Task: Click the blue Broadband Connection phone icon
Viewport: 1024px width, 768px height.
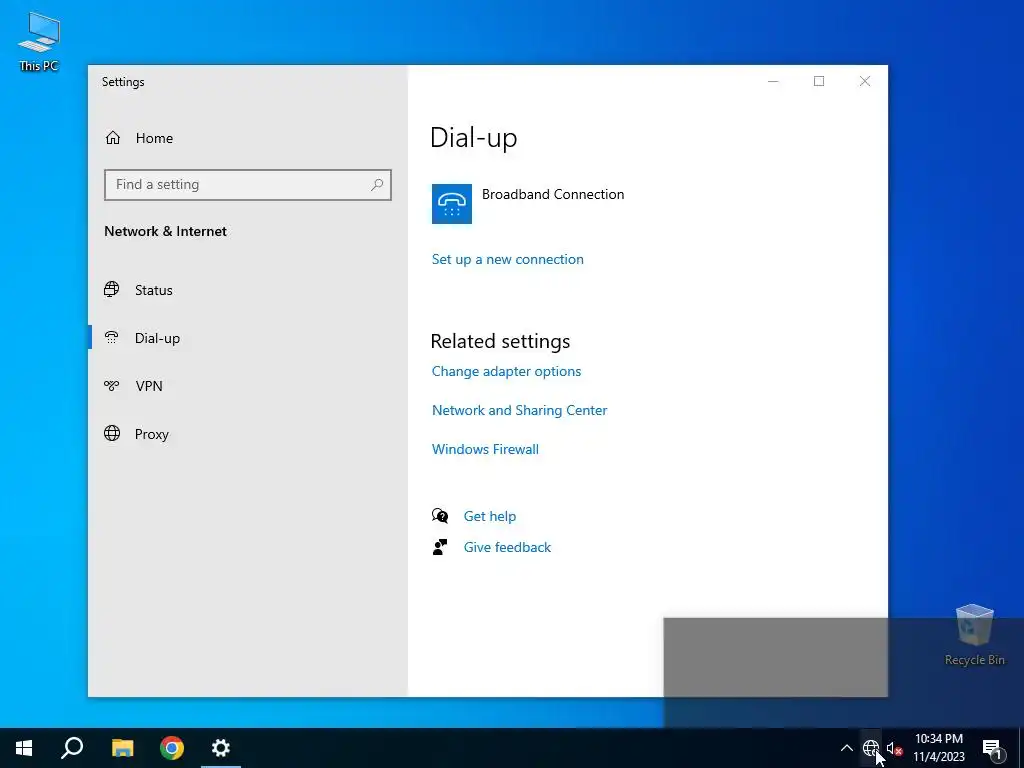Action: [452, 204]
